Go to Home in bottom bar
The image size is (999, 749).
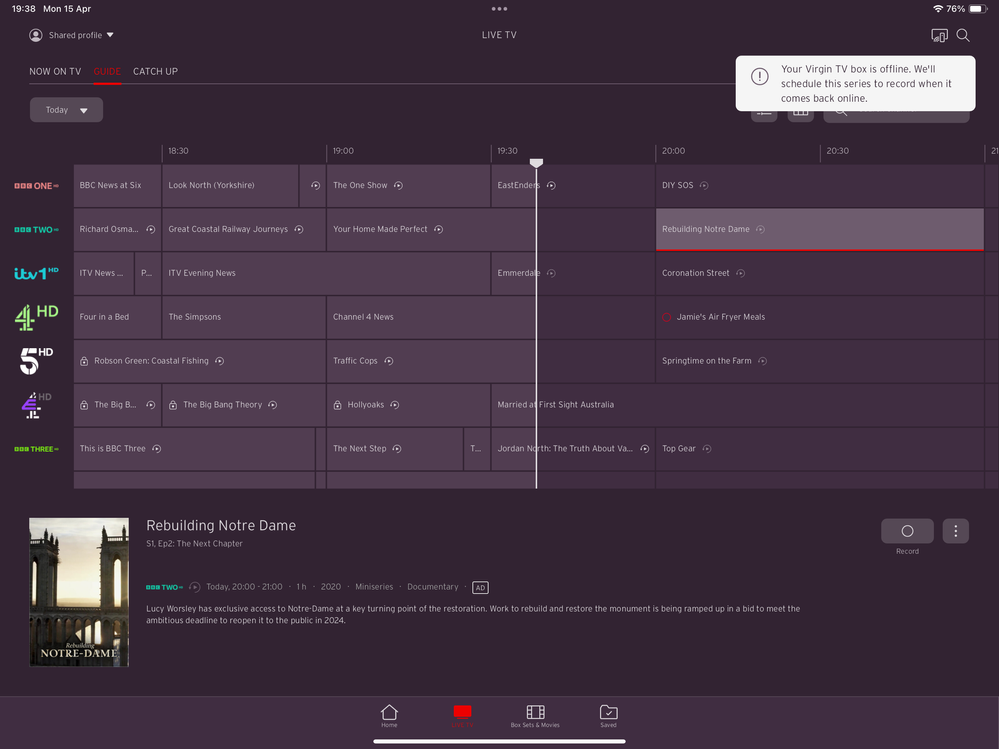click(x=389, y=716)
